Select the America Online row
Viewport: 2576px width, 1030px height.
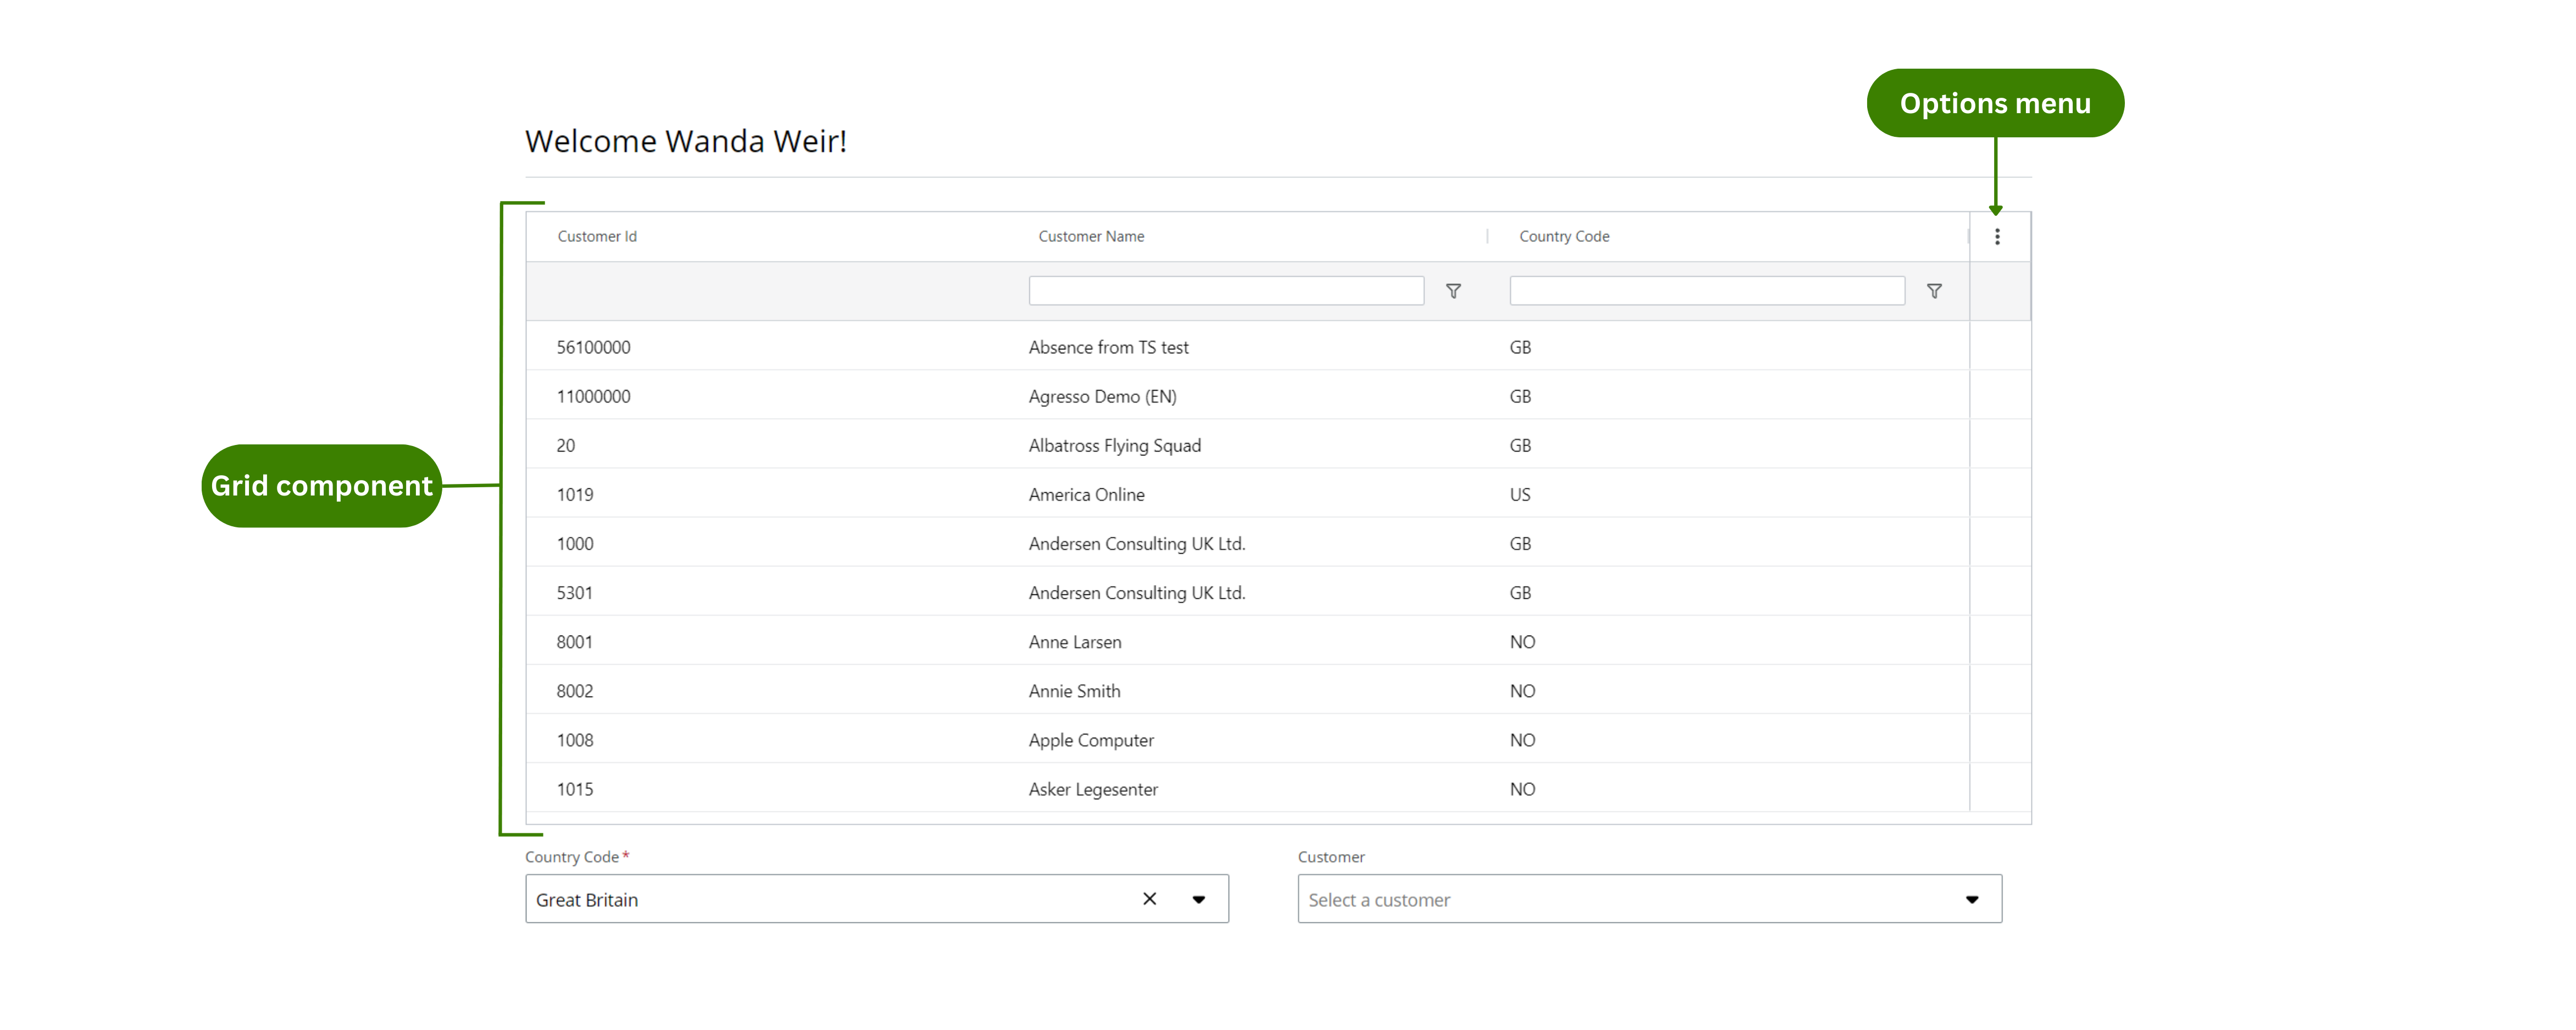(1086, 495)
